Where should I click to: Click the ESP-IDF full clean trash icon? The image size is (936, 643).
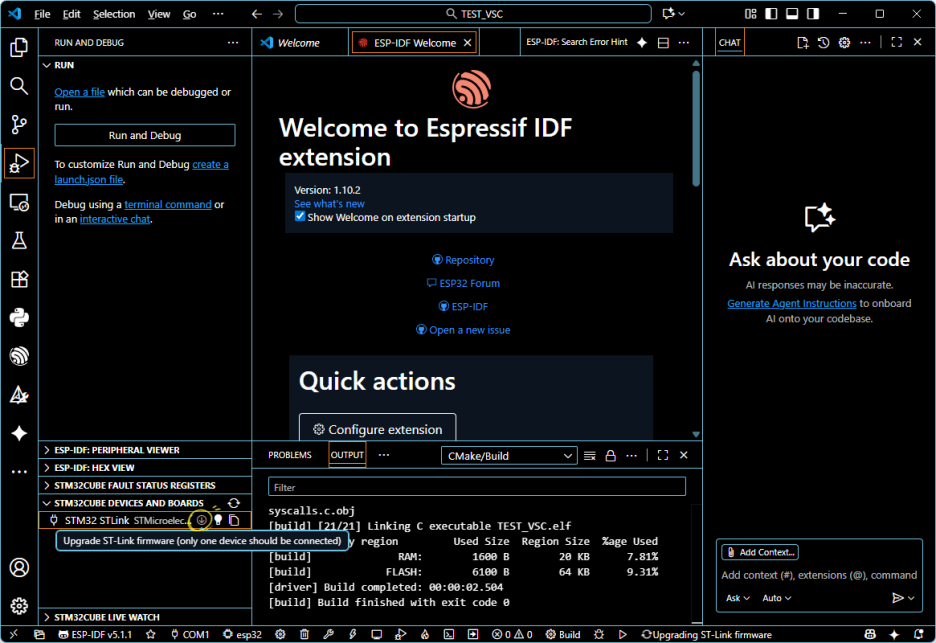click(304, 634)
